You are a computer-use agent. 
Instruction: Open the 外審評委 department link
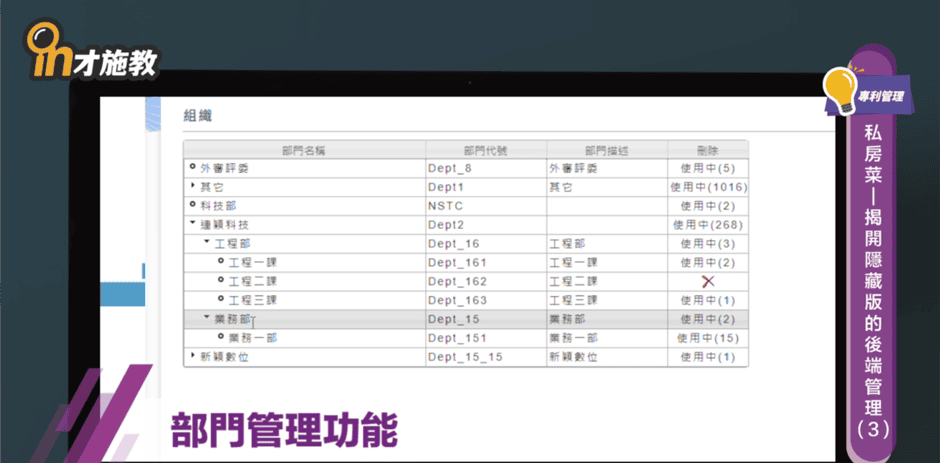coord(224,168)
